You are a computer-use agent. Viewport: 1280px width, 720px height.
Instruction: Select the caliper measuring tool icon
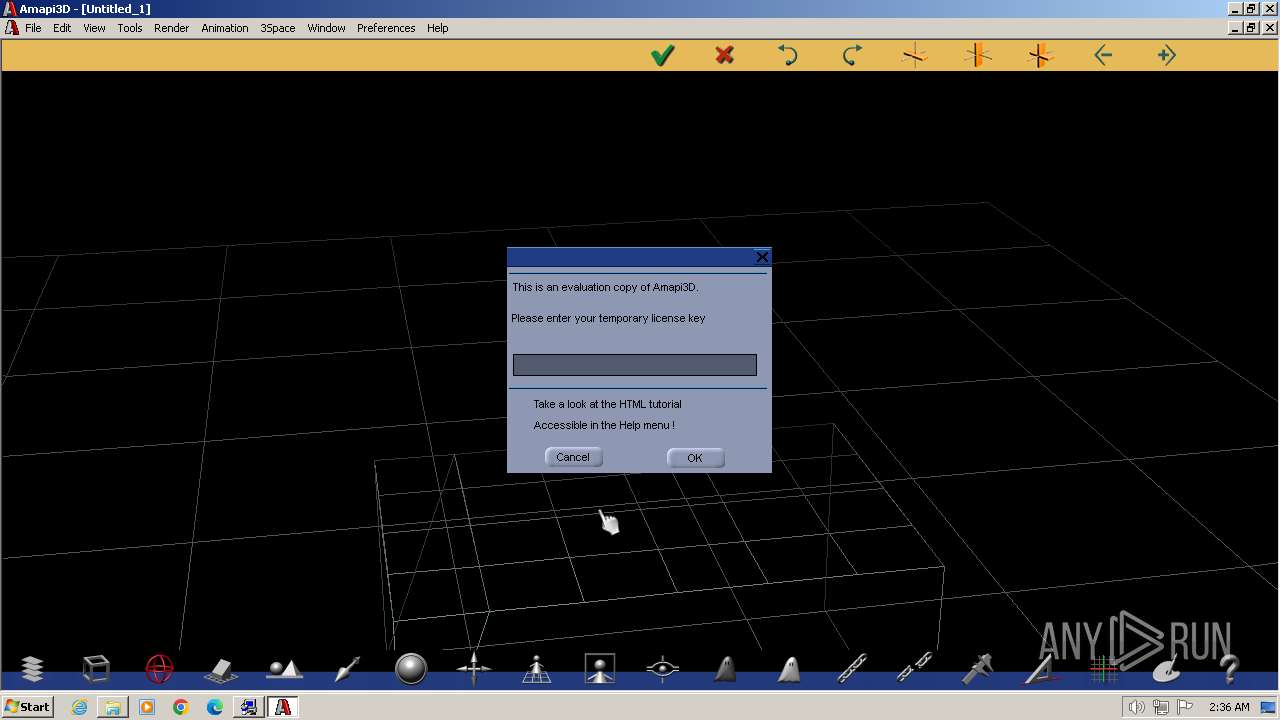click(x=977, y=668)
